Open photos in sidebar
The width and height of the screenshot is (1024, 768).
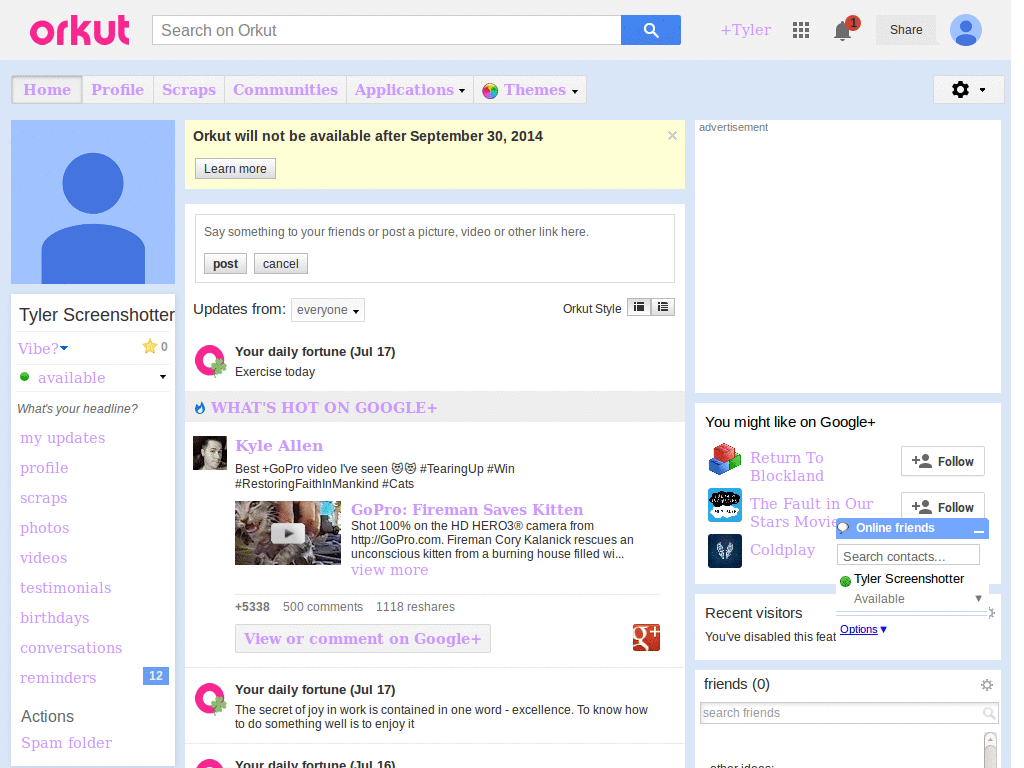(44, 528)
